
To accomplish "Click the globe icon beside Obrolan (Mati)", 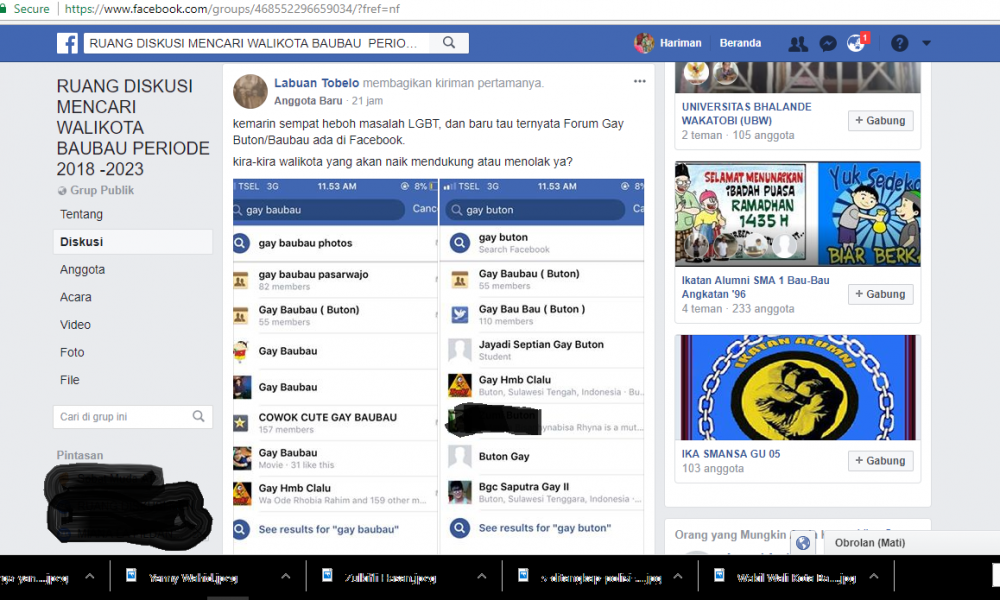I will (x=803, y=543).
